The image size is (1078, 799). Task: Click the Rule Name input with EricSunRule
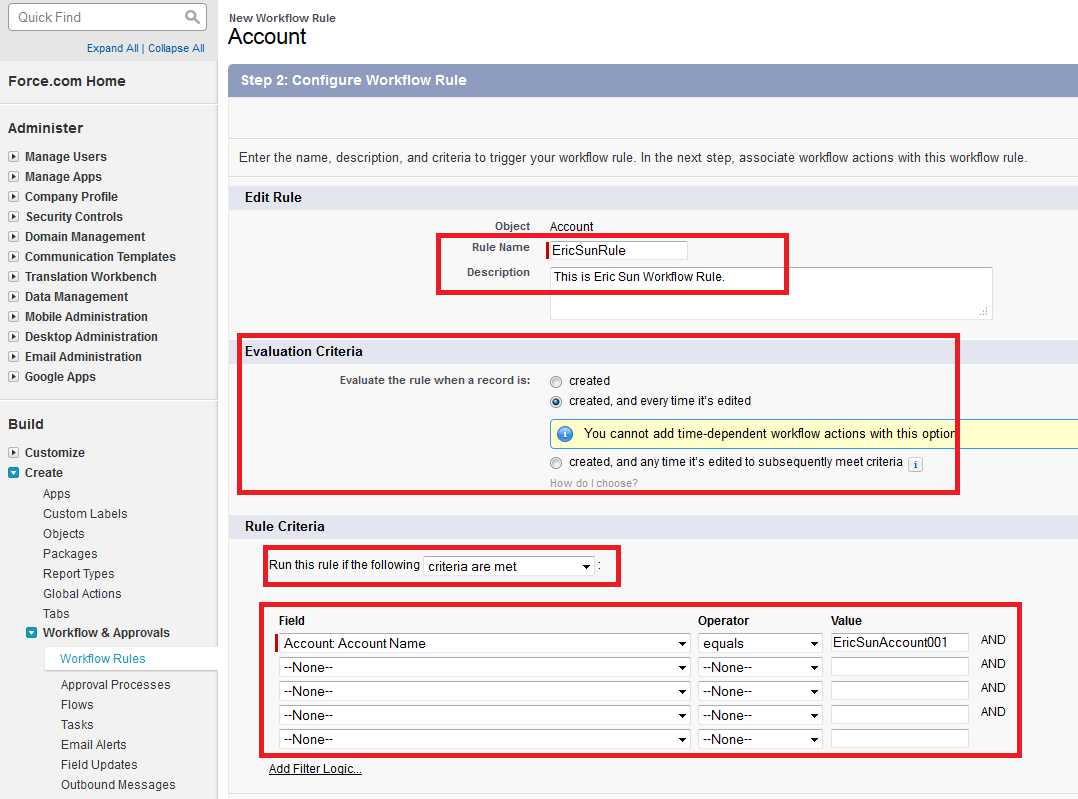click(x=617, y=250)
